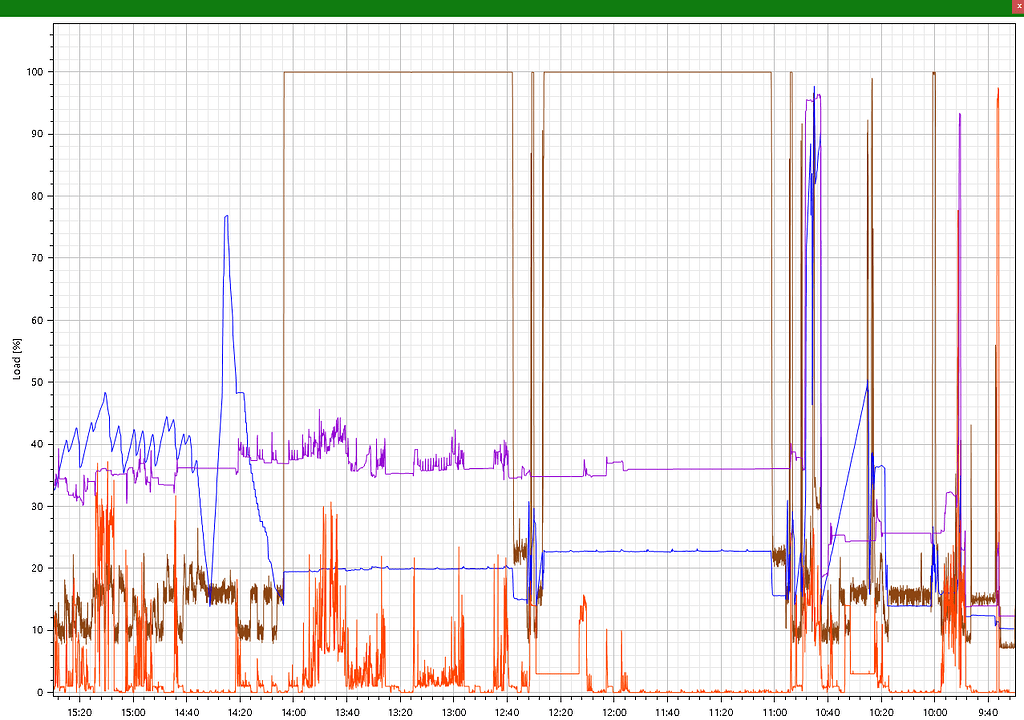Click the 14:00 time label

click(293, 712)
